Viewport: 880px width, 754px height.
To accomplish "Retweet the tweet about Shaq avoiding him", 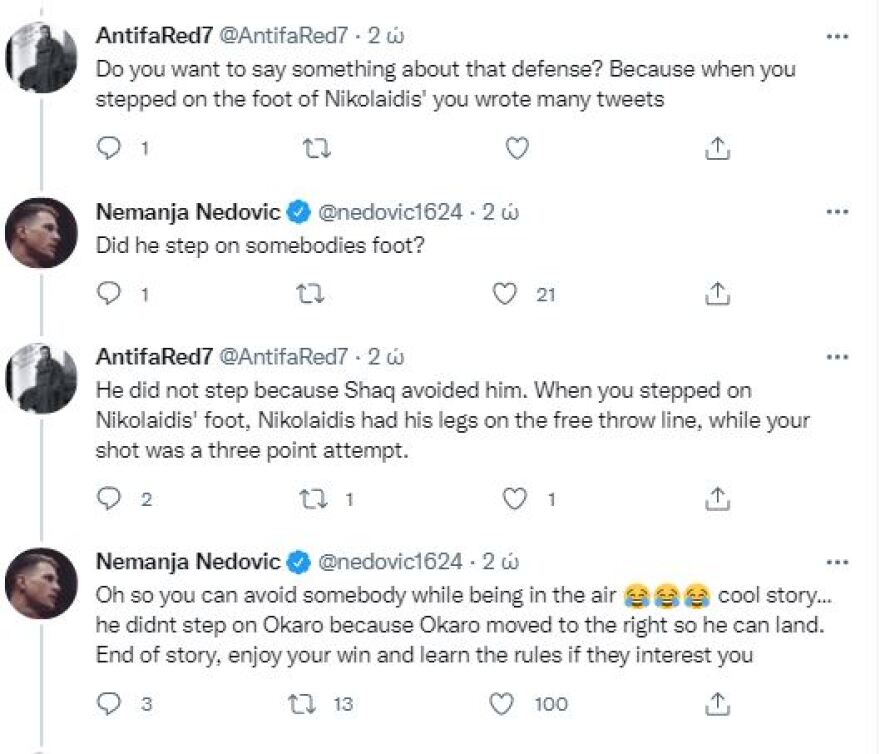I will click(312, 499).
